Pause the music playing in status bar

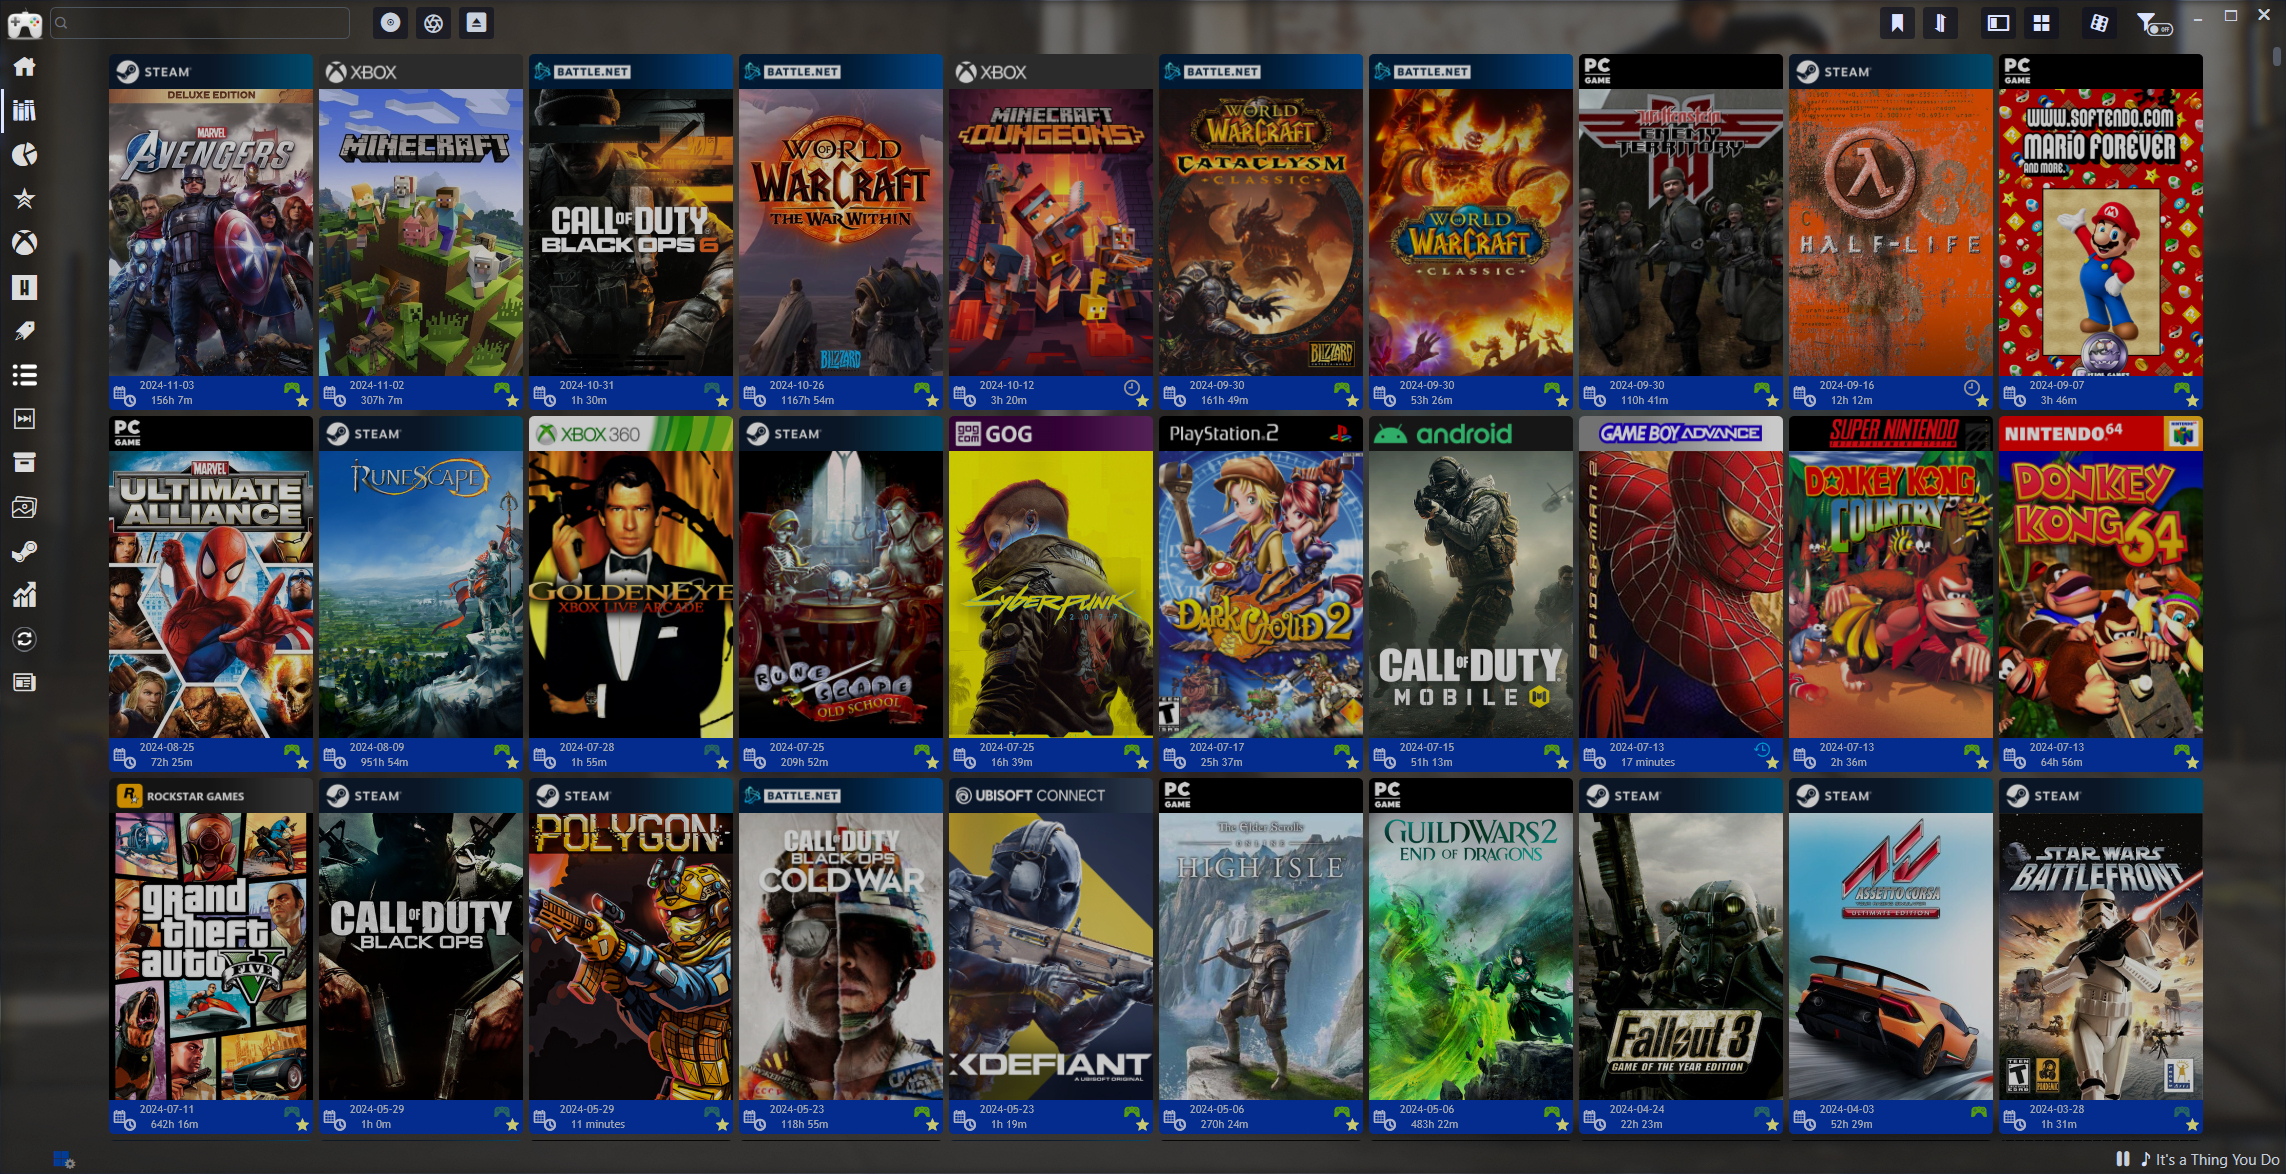coord(2122,1159)
